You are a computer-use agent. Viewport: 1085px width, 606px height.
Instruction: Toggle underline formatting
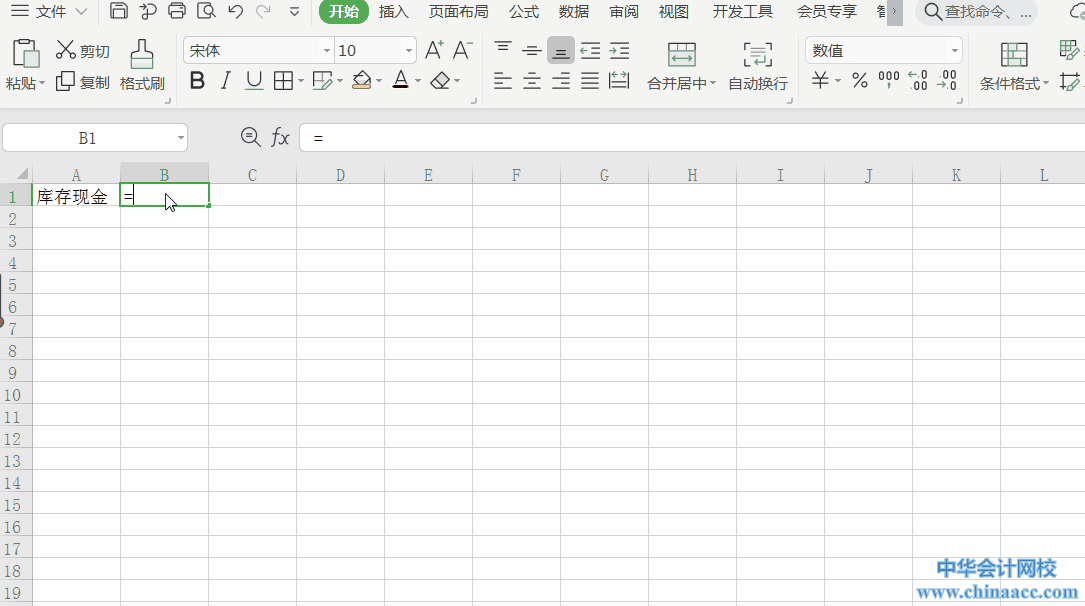coord(254,81)
